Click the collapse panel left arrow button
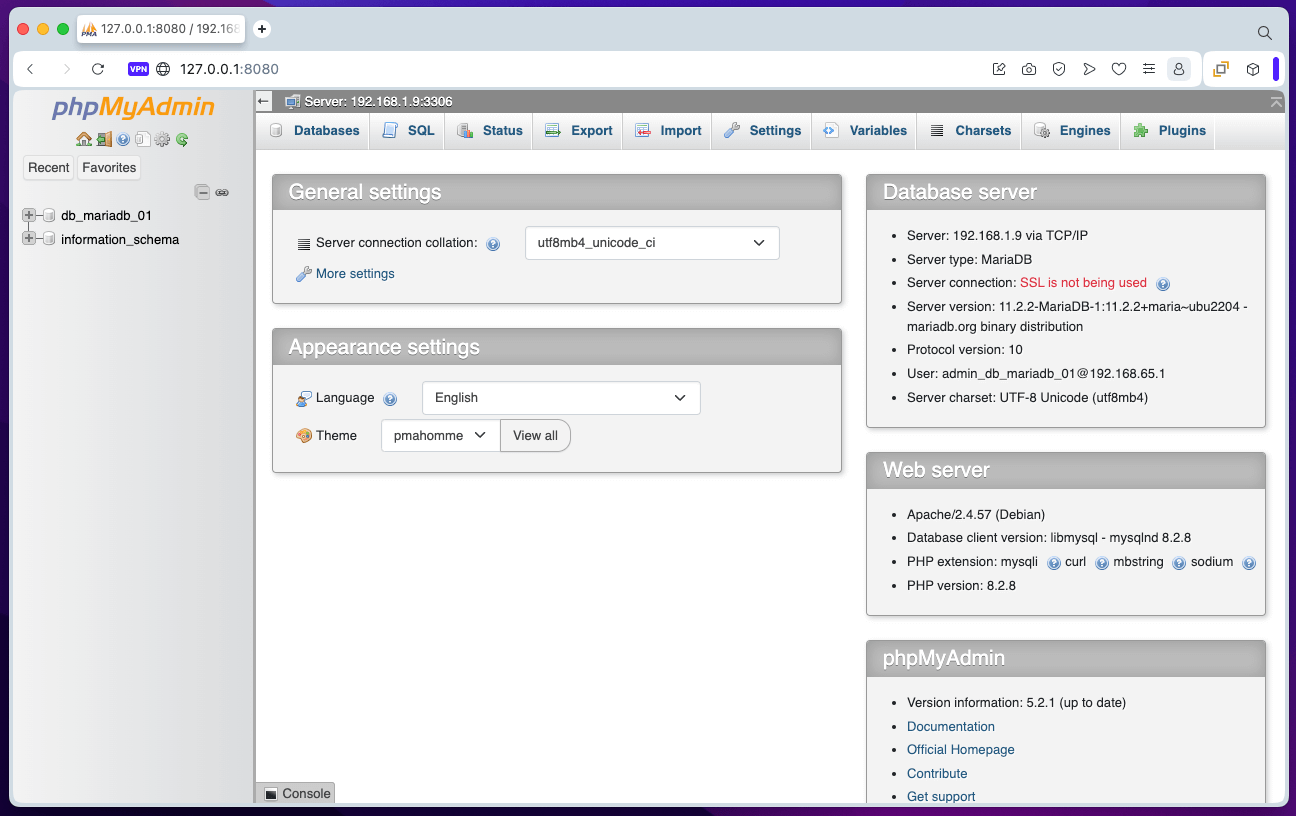Viewport: 1296px width, 816px height. pos(264,101)
